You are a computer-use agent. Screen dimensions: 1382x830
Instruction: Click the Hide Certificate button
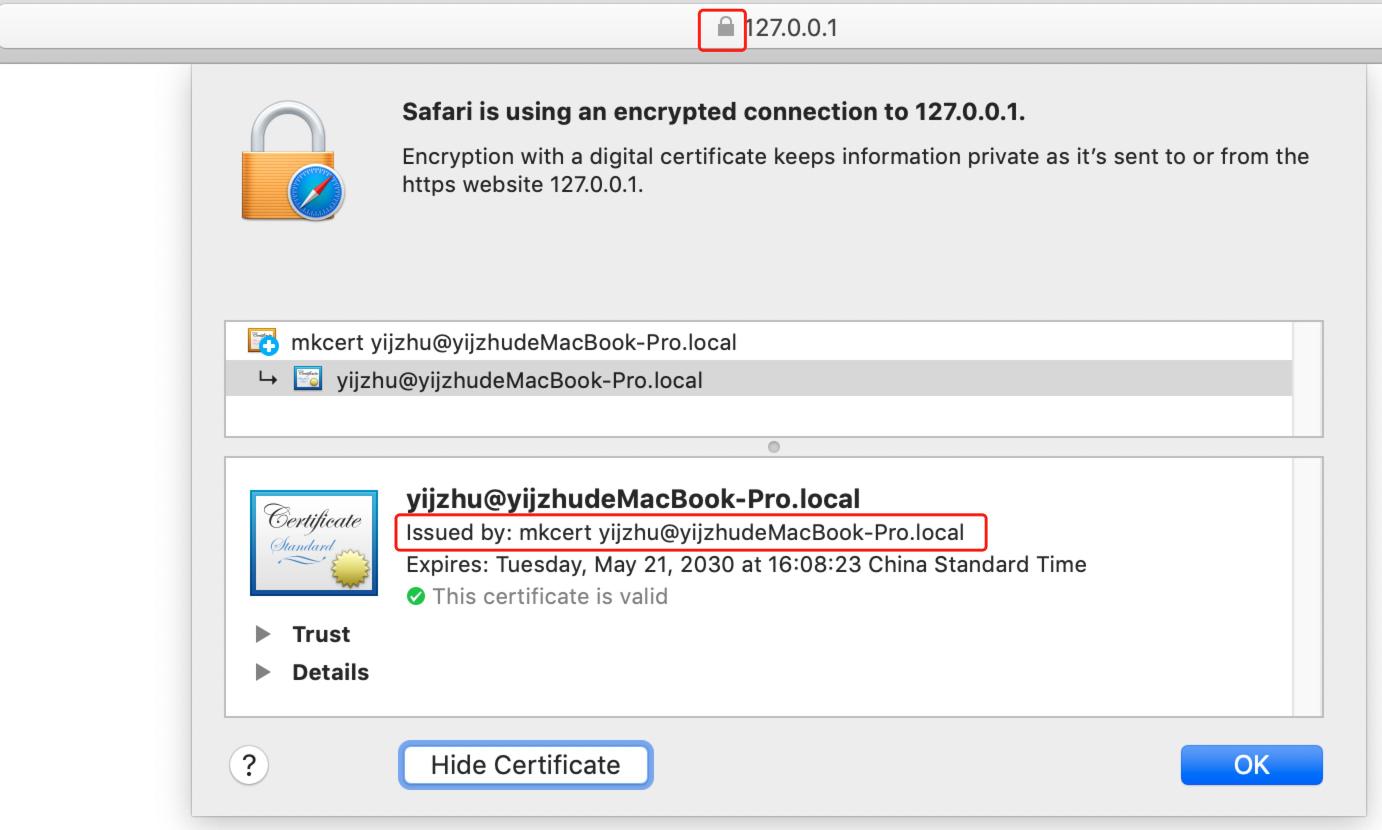click(x=526, y=765)
